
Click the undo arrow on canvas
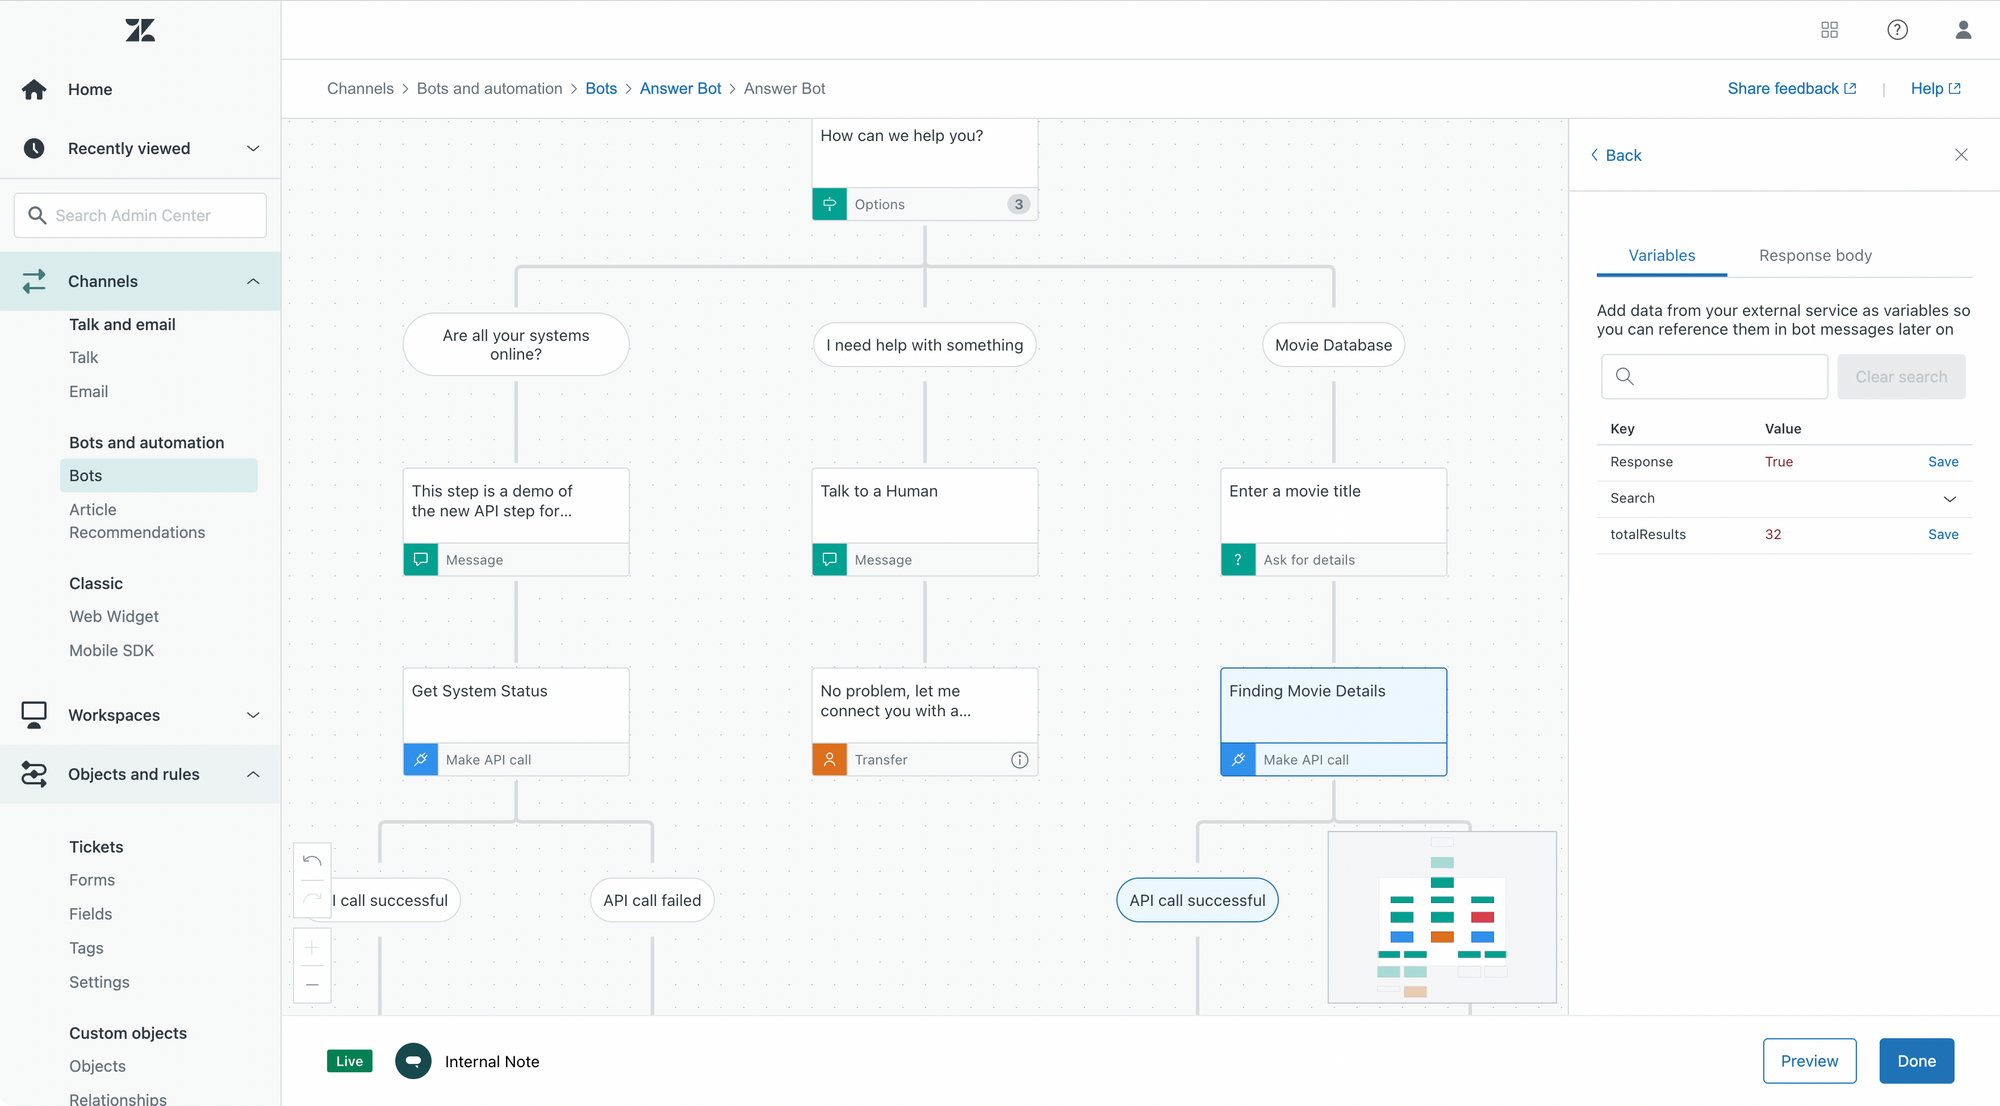tap(312, 861)
